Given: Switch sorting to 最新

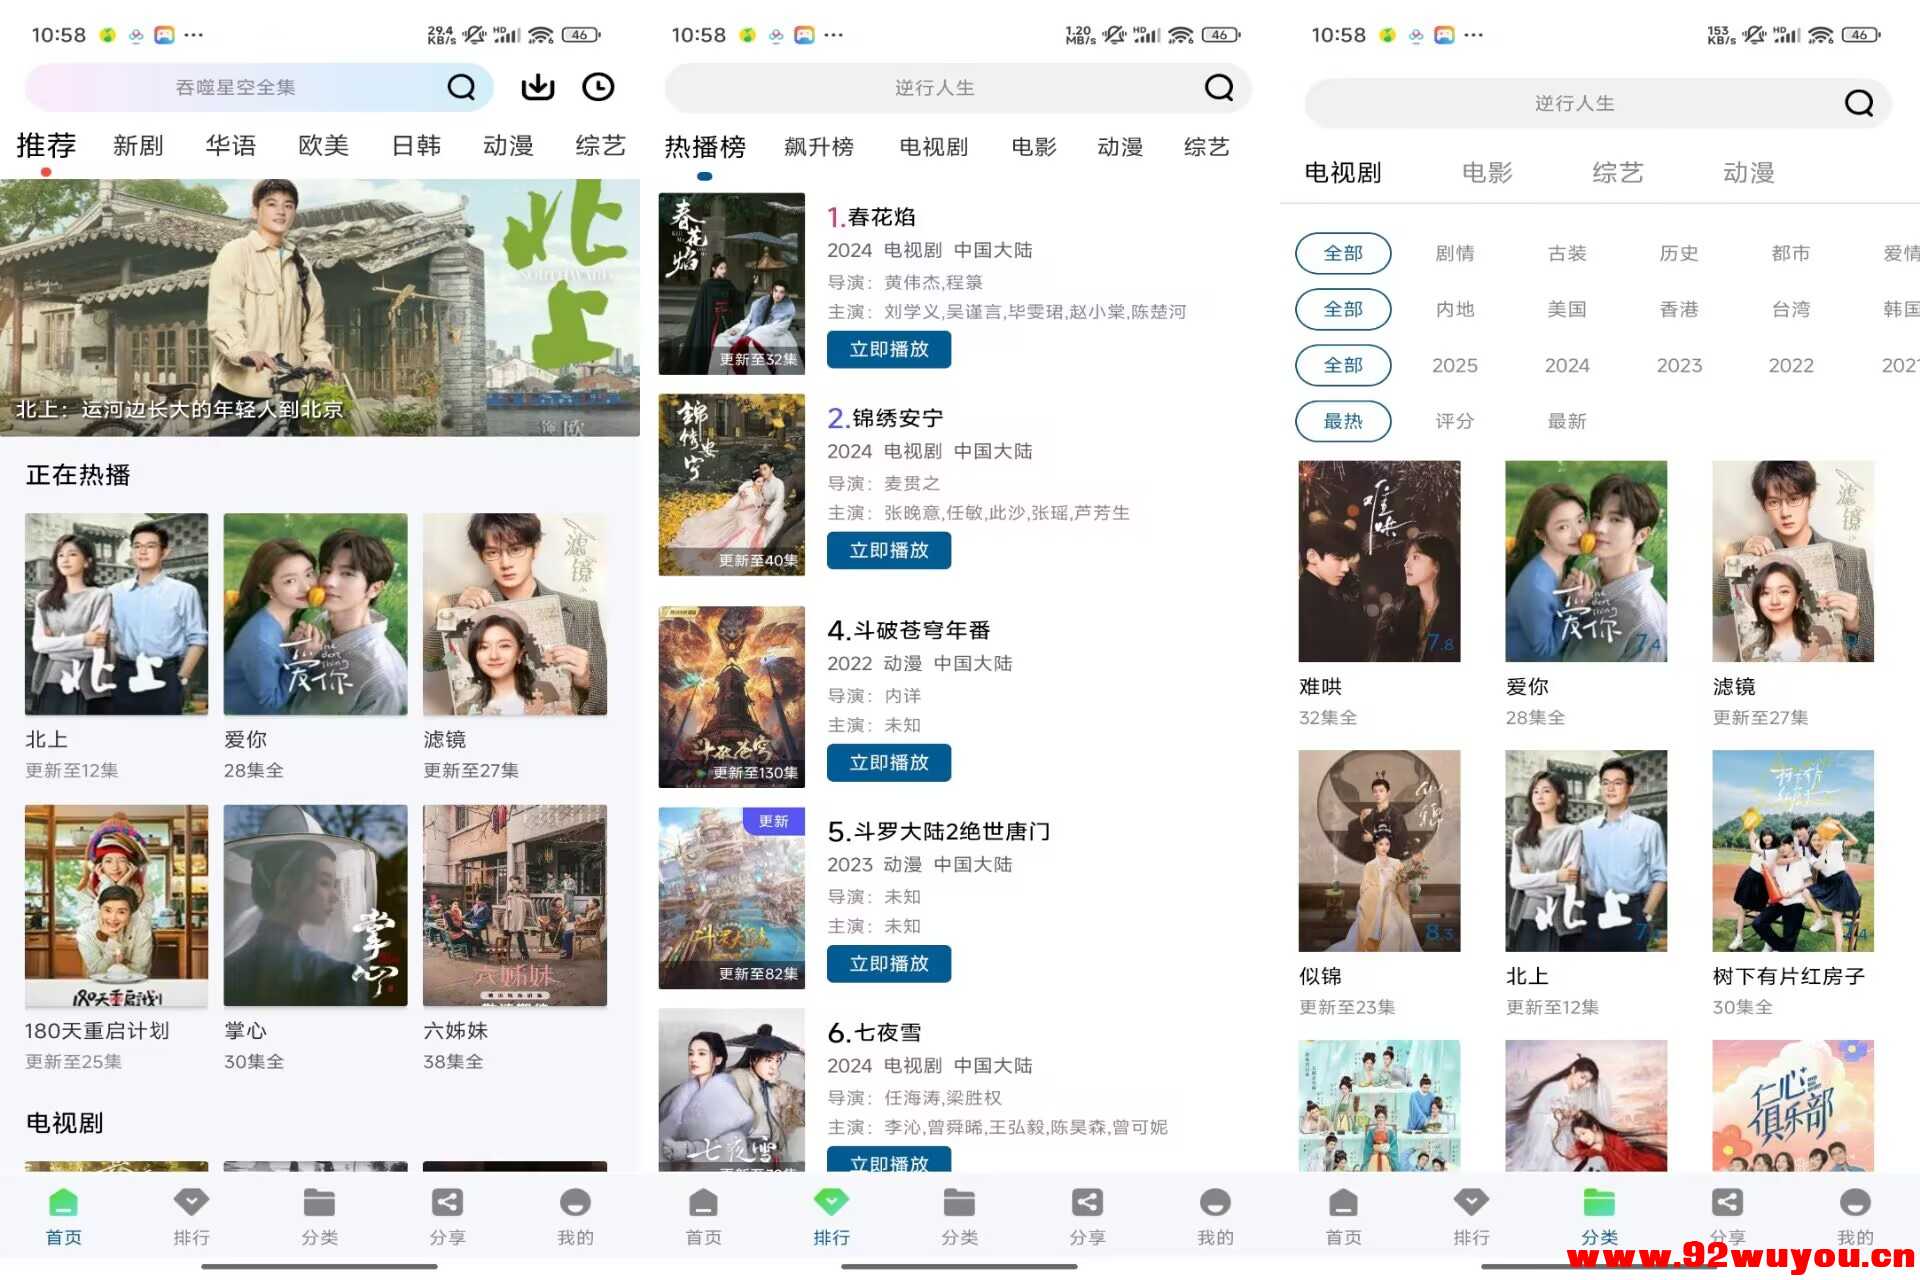Looking at the screenshot, I should click(1566, 421).
